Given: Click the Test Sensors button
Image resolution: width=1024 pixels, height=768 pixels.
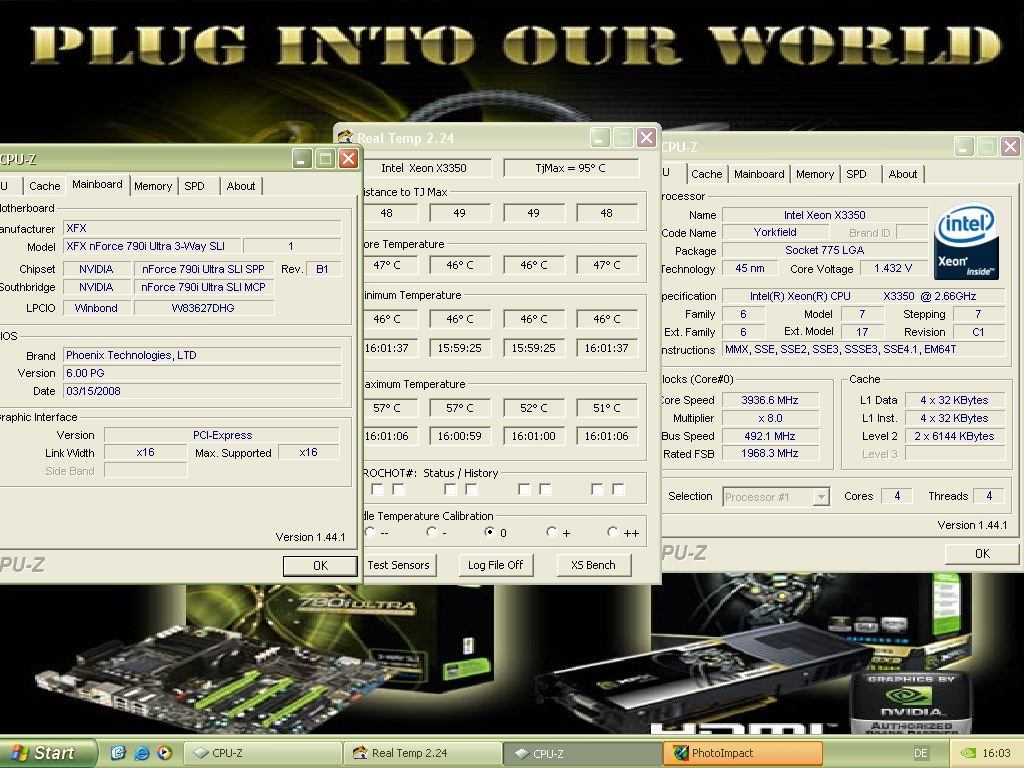Looking at the screenshot, I should [398, 565].
